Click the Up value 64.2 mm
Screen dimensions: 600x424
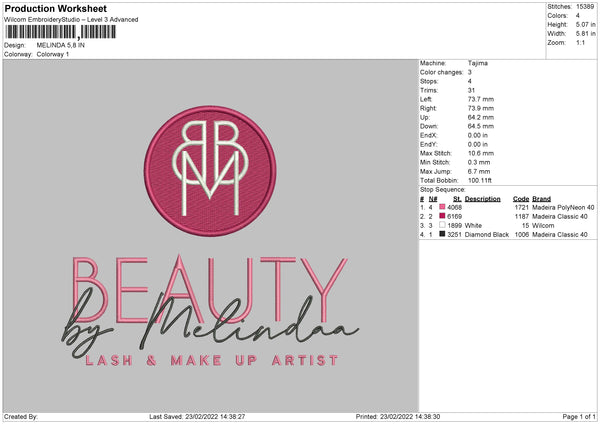coord(481,117)
